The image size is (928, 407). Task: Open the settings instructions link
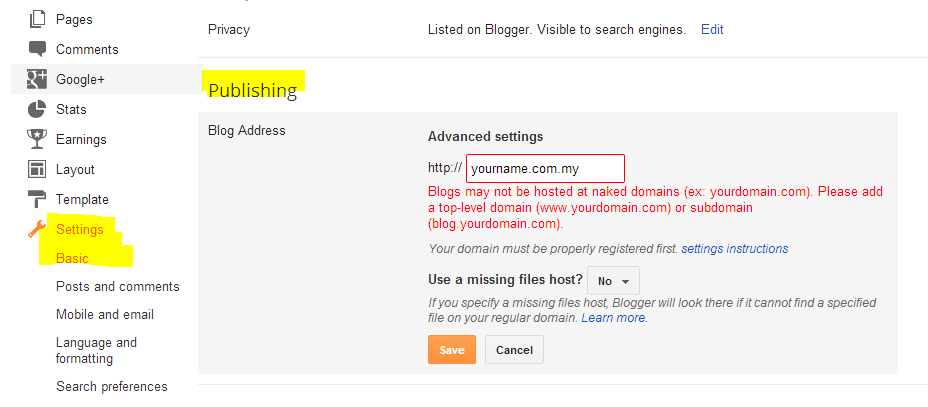point(734,249)
